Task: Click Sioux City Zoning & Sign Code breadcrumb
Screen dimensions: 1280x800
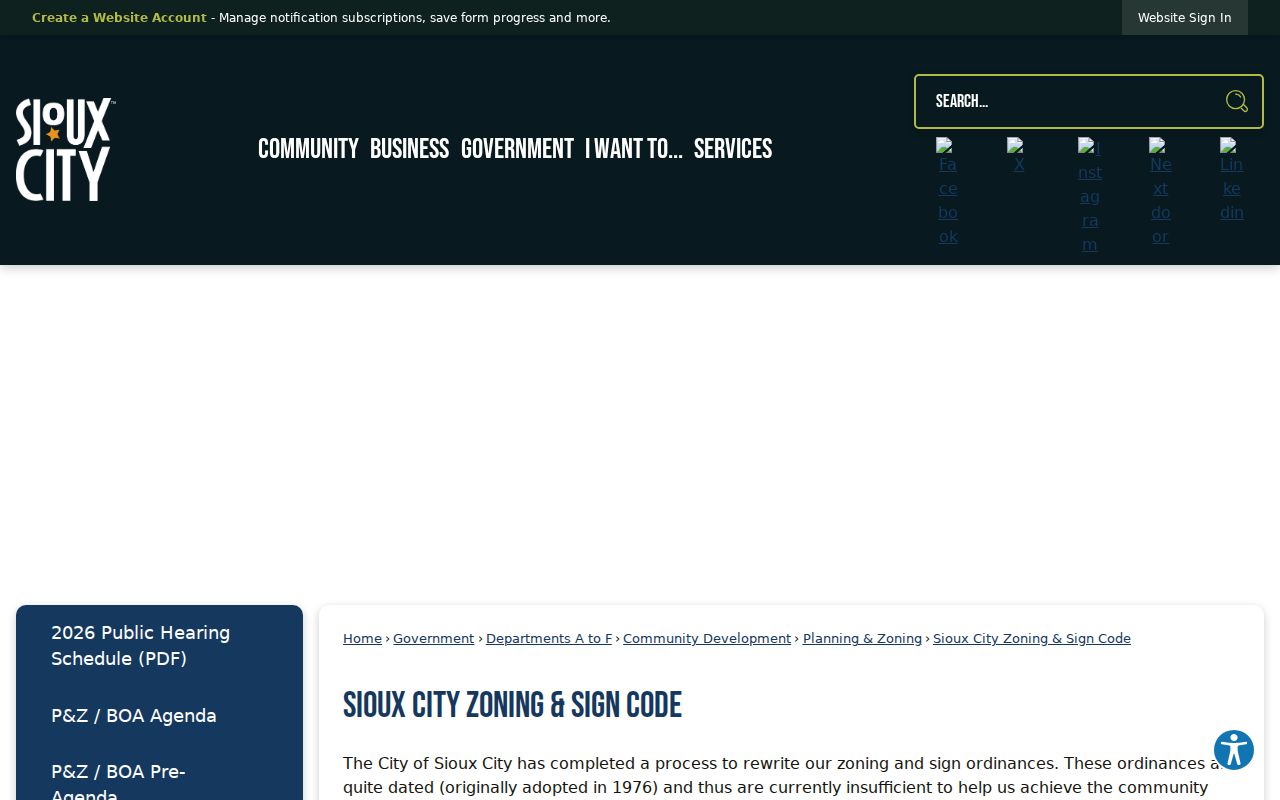Action: tap(1032, 639)
